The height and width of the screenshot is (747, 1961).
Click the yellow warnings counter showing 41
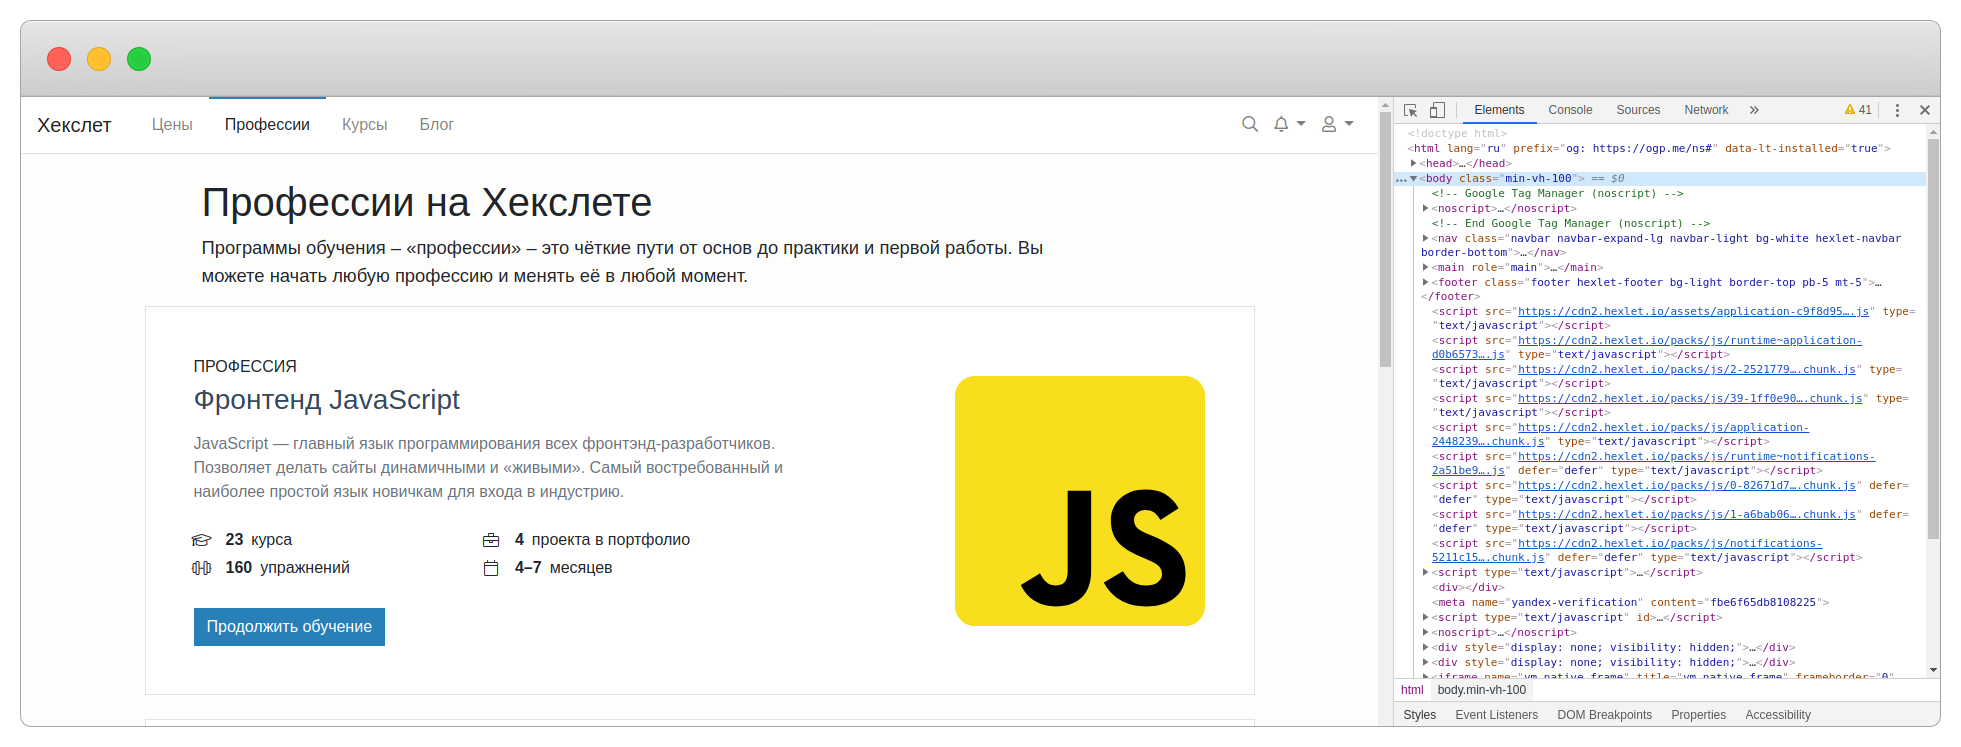[x=1858, y=110]
